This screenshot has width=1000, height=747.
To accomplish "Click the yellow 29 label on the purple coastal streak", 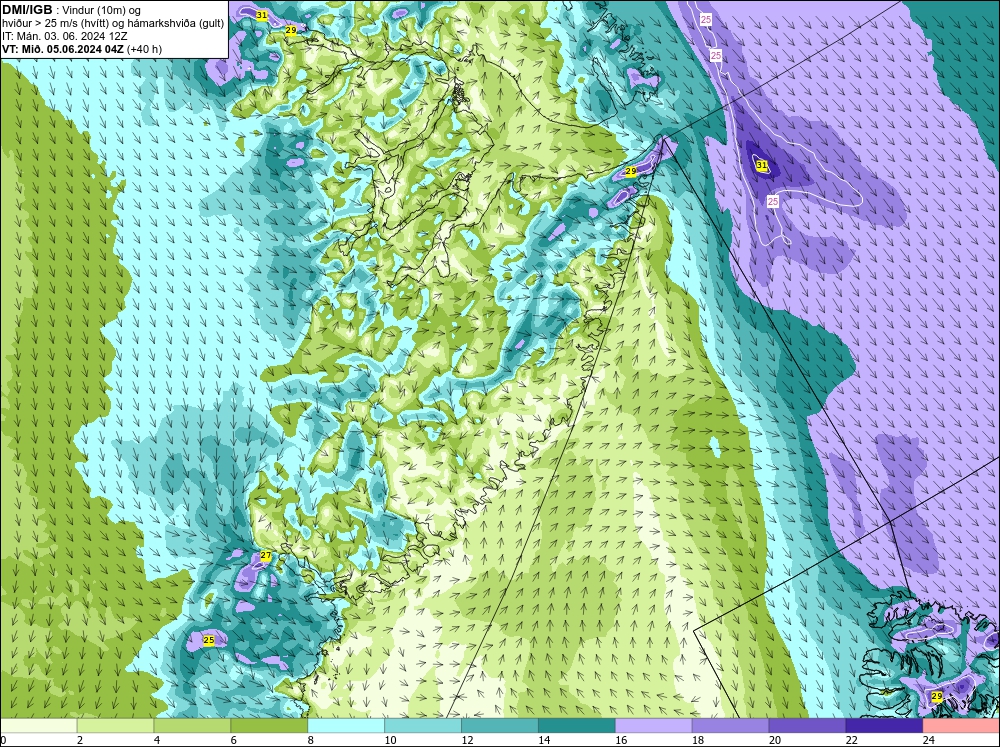I will (x=631, y=172).
